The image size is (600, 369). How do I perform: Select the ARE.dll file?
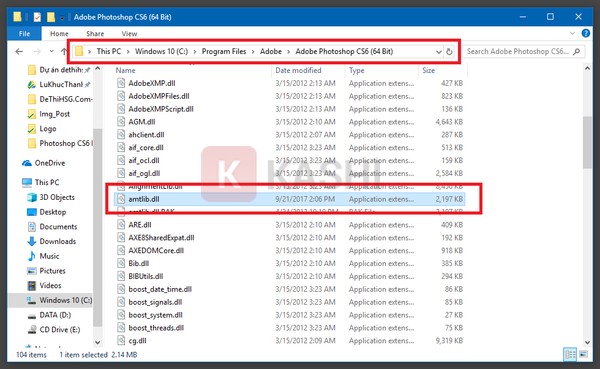coord(140,225)
